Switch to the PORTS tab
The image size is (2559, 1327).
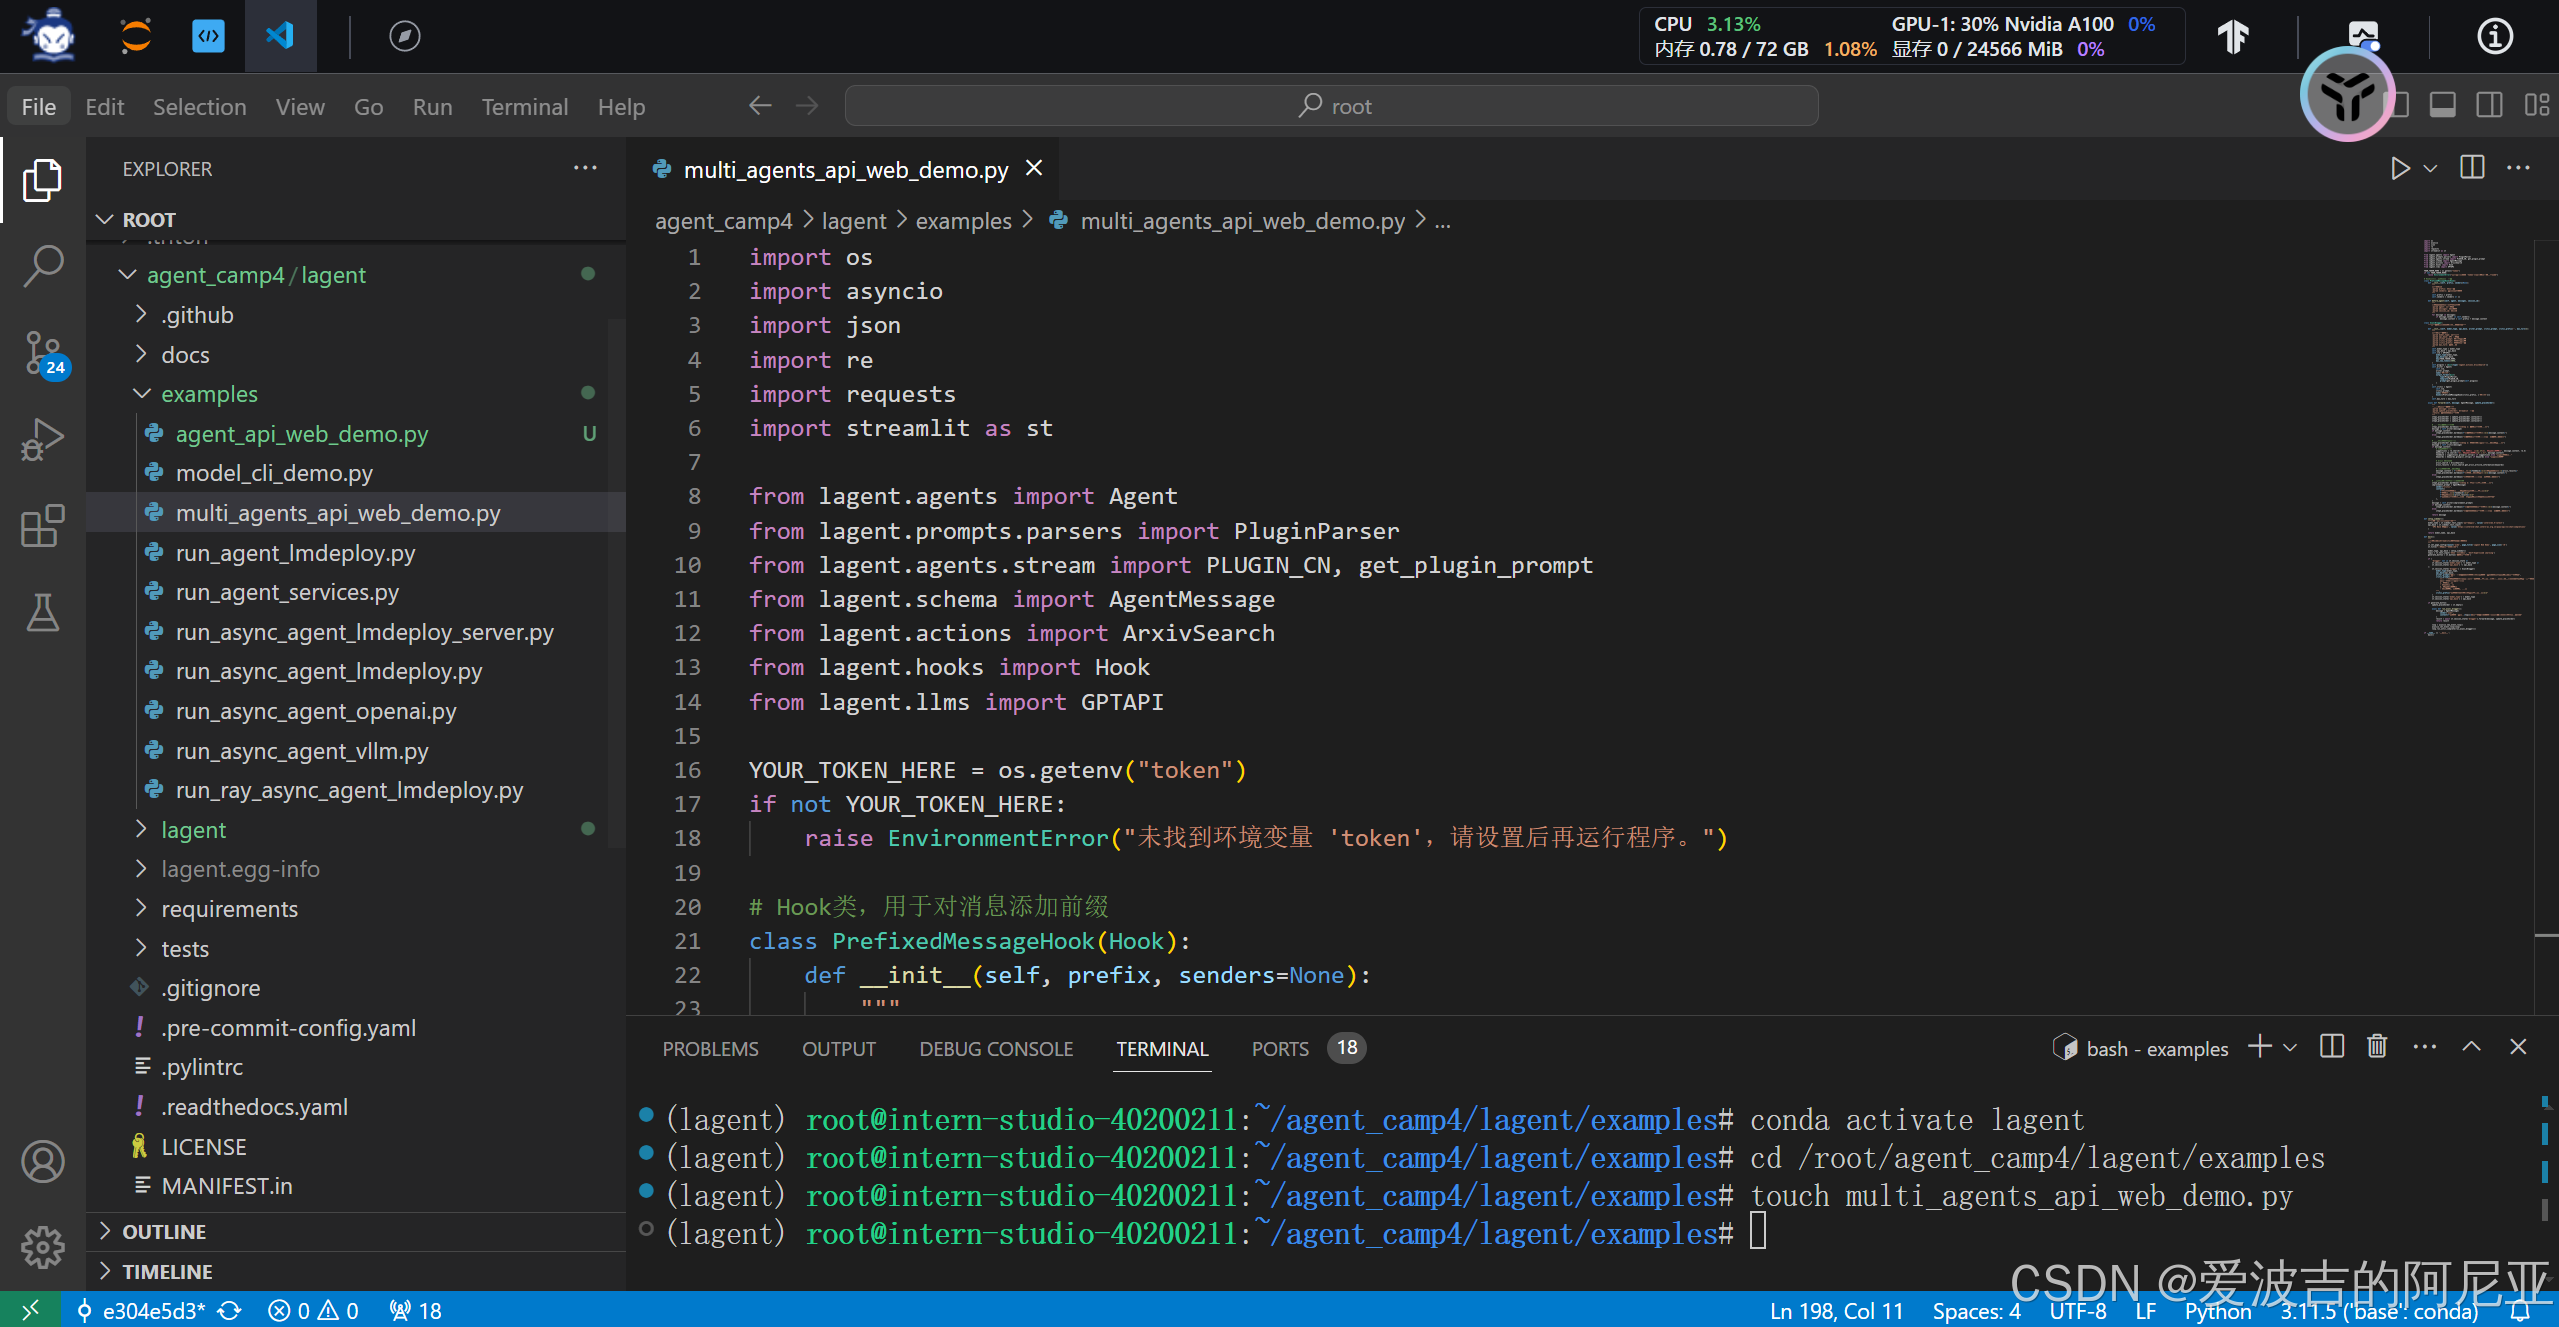click(x=1280, y=1048)
